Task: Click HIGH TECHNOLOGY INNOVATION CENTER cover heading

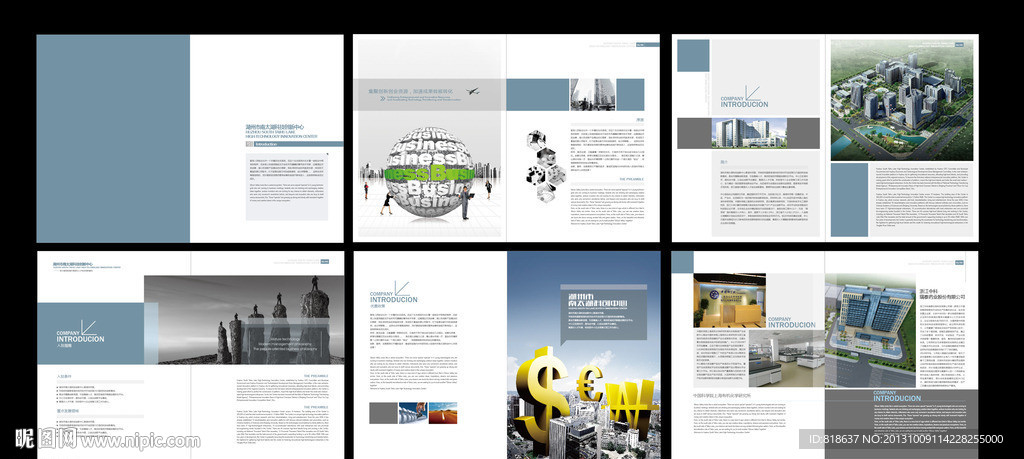Action: pos(281,136)
